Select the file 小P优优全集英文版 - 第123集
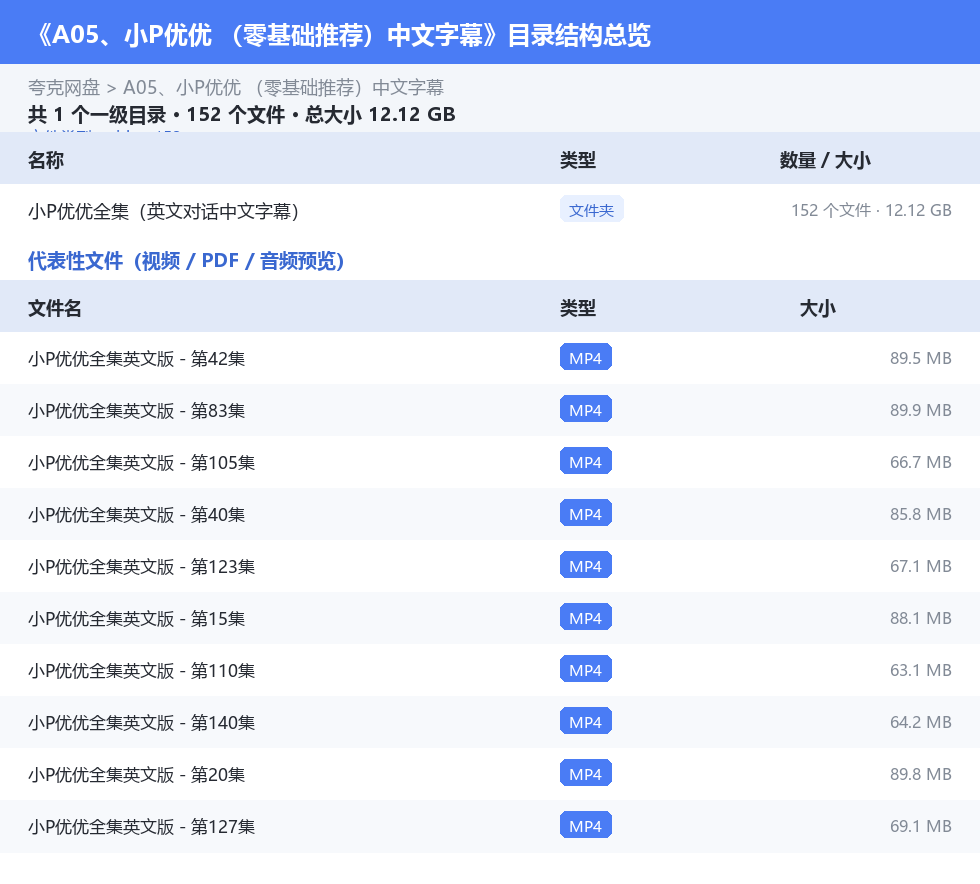The image size is (980, 884). [141, 566]
